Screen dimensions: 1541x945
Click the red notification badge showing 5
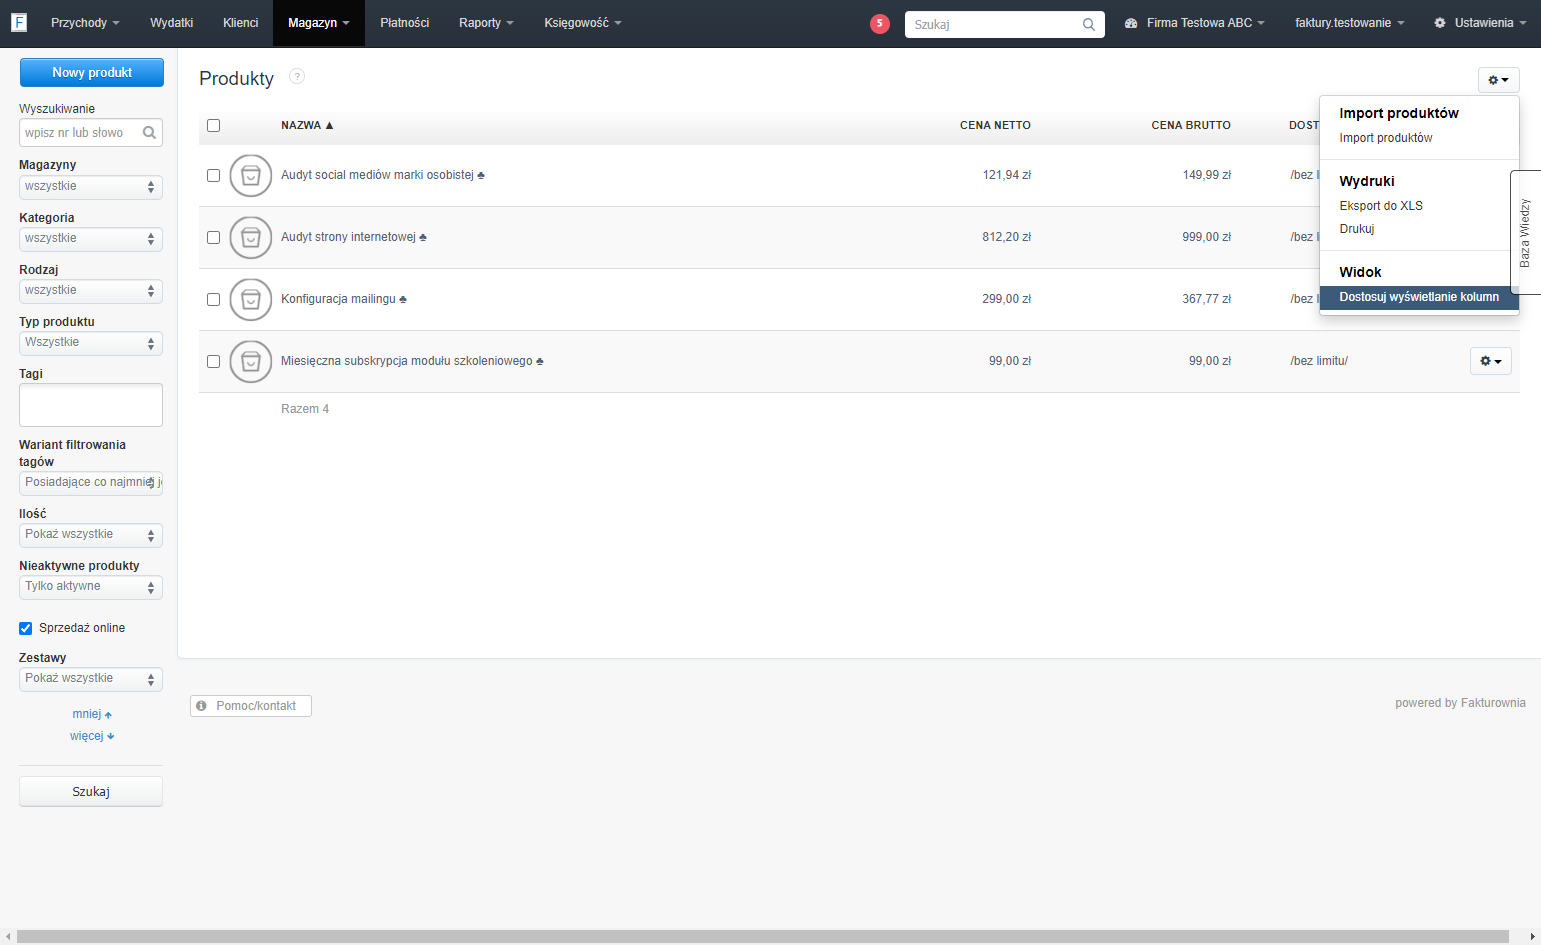pyautogui.click(x=880, y=24)
